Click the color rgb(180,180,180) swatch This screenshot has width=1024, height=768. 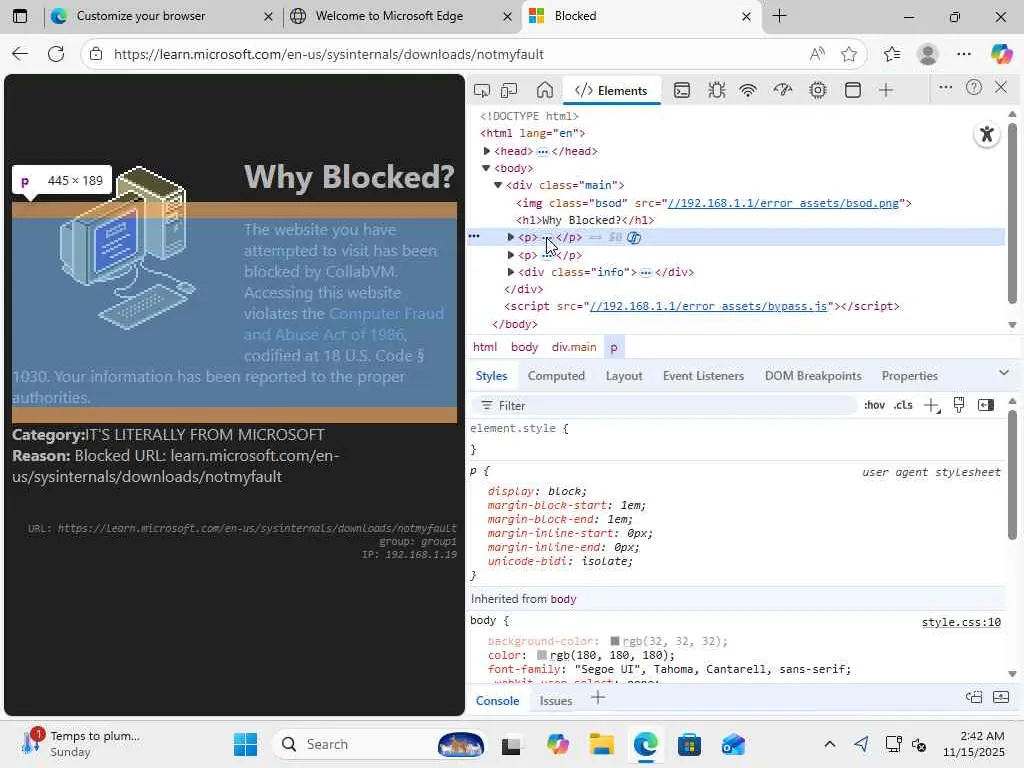pyautogui.click(x=541, y=655)
